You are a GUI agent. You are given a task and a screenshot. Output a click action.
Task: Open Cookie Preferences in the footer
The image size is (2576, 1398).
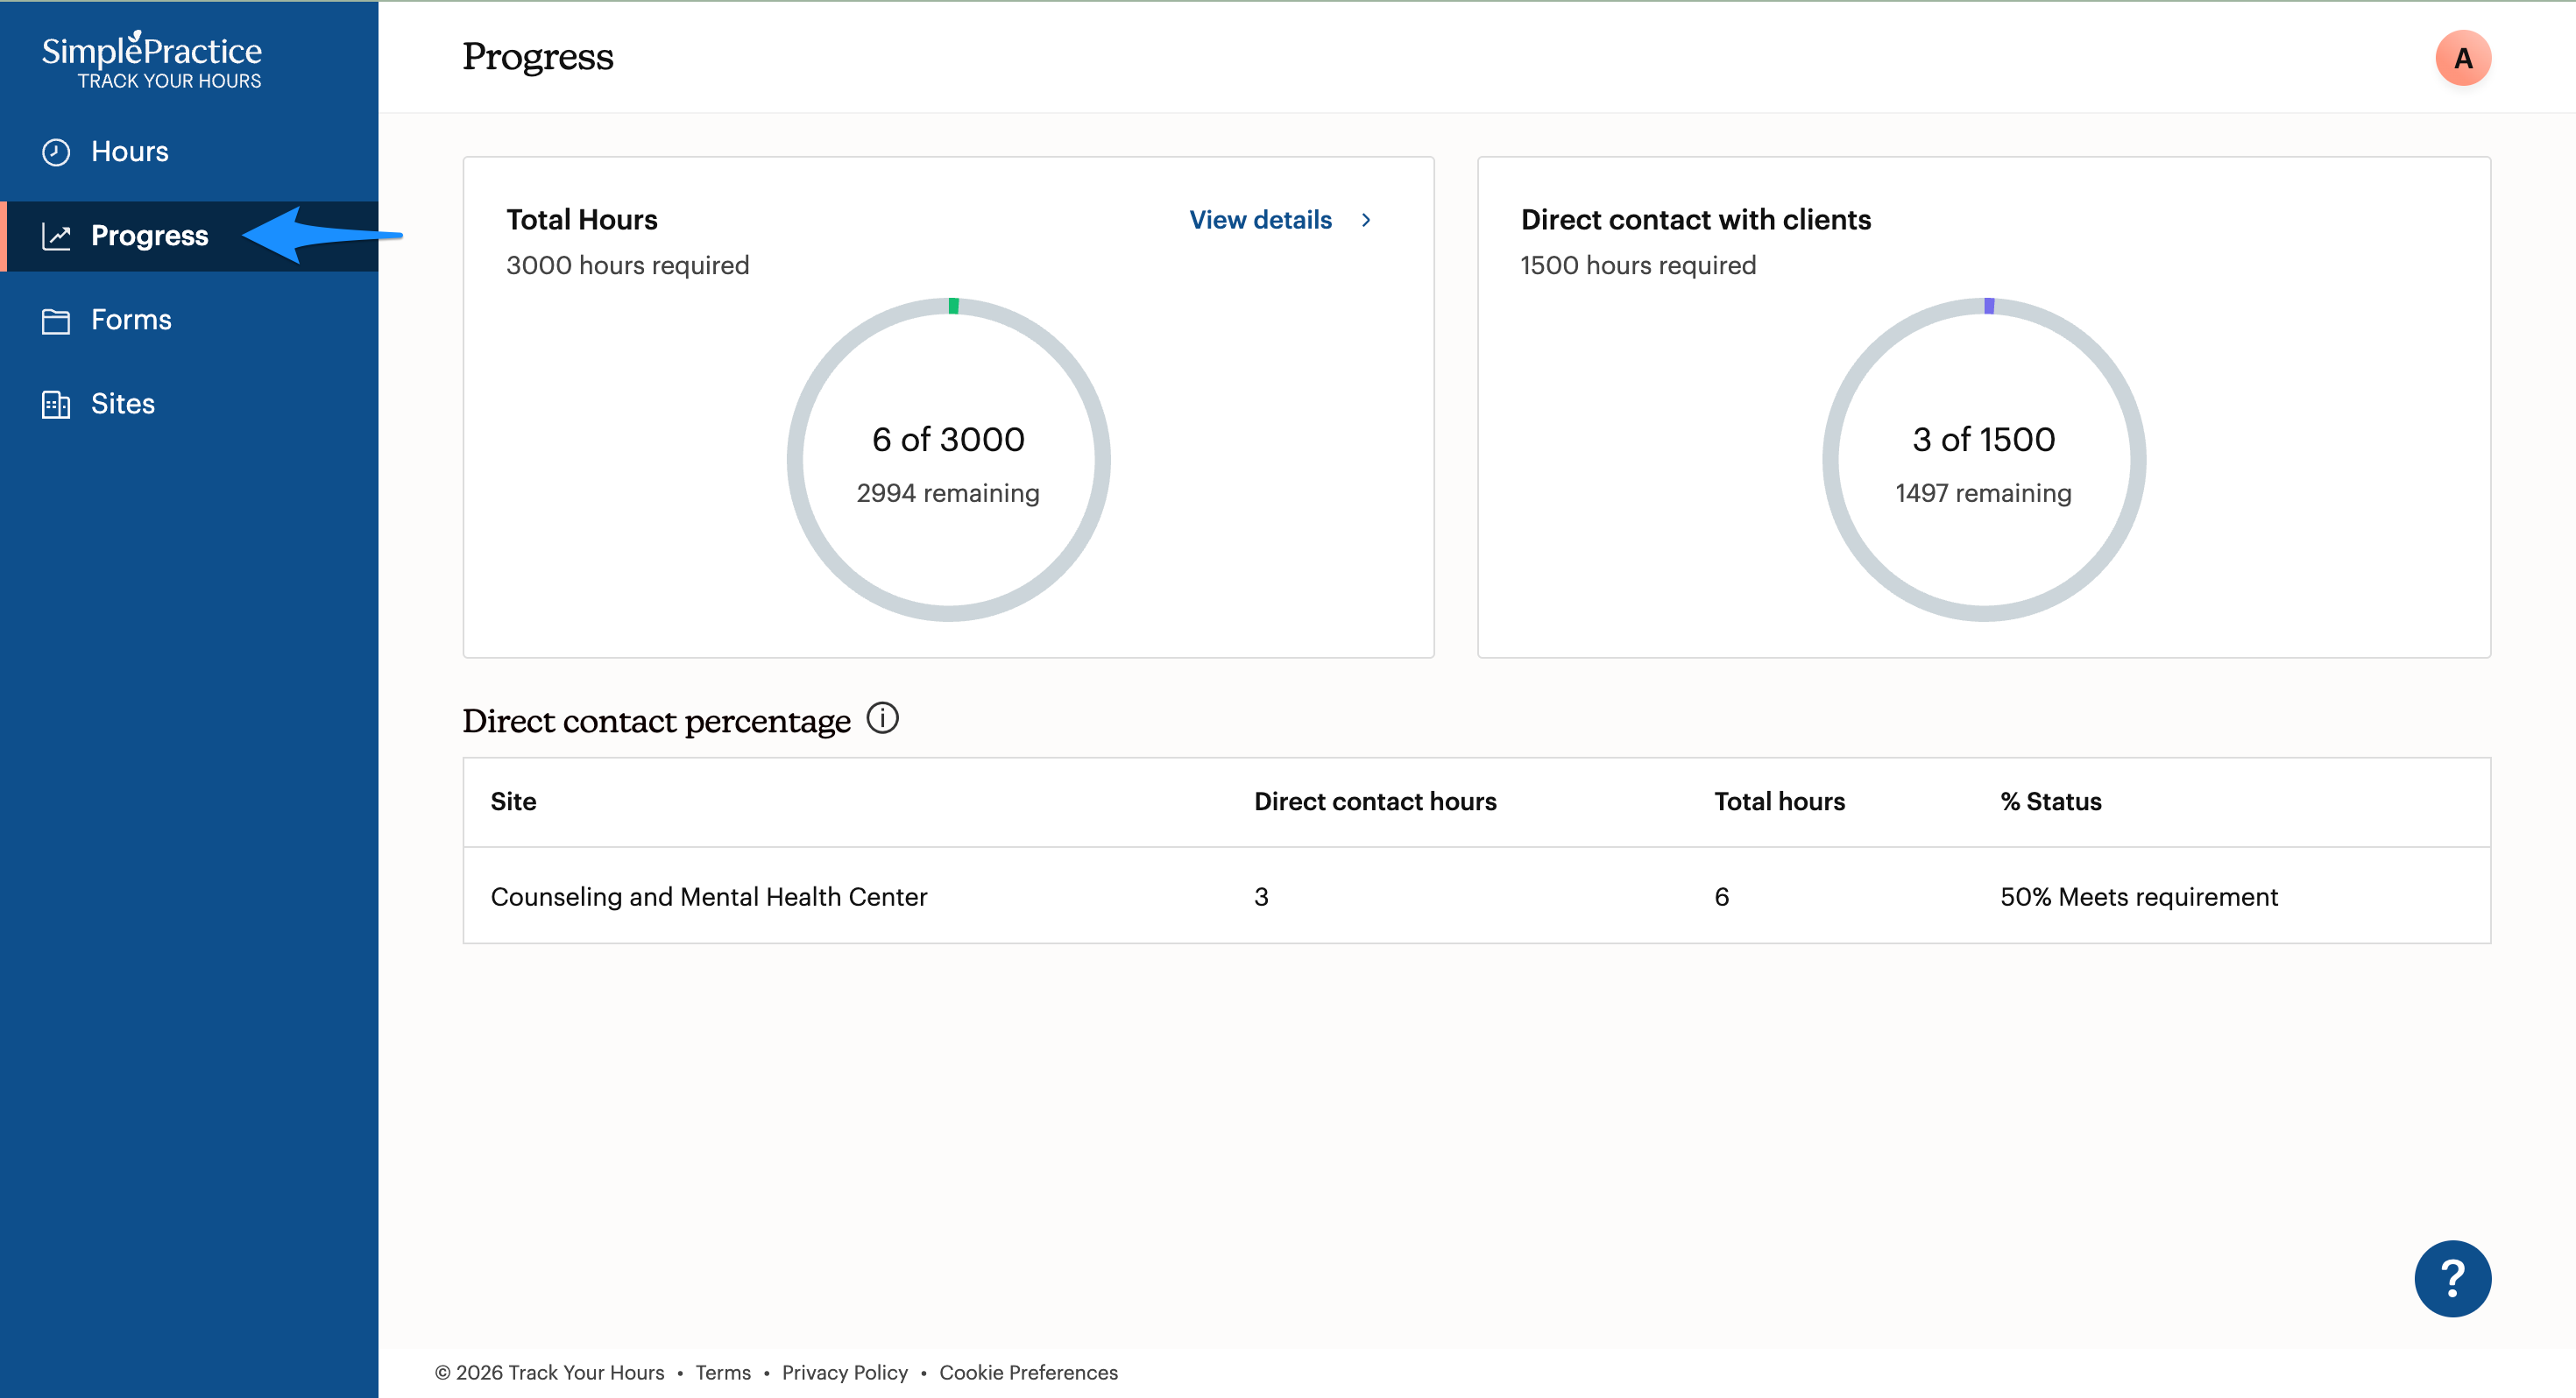pyautogui.click(x=1028, y=1372)
